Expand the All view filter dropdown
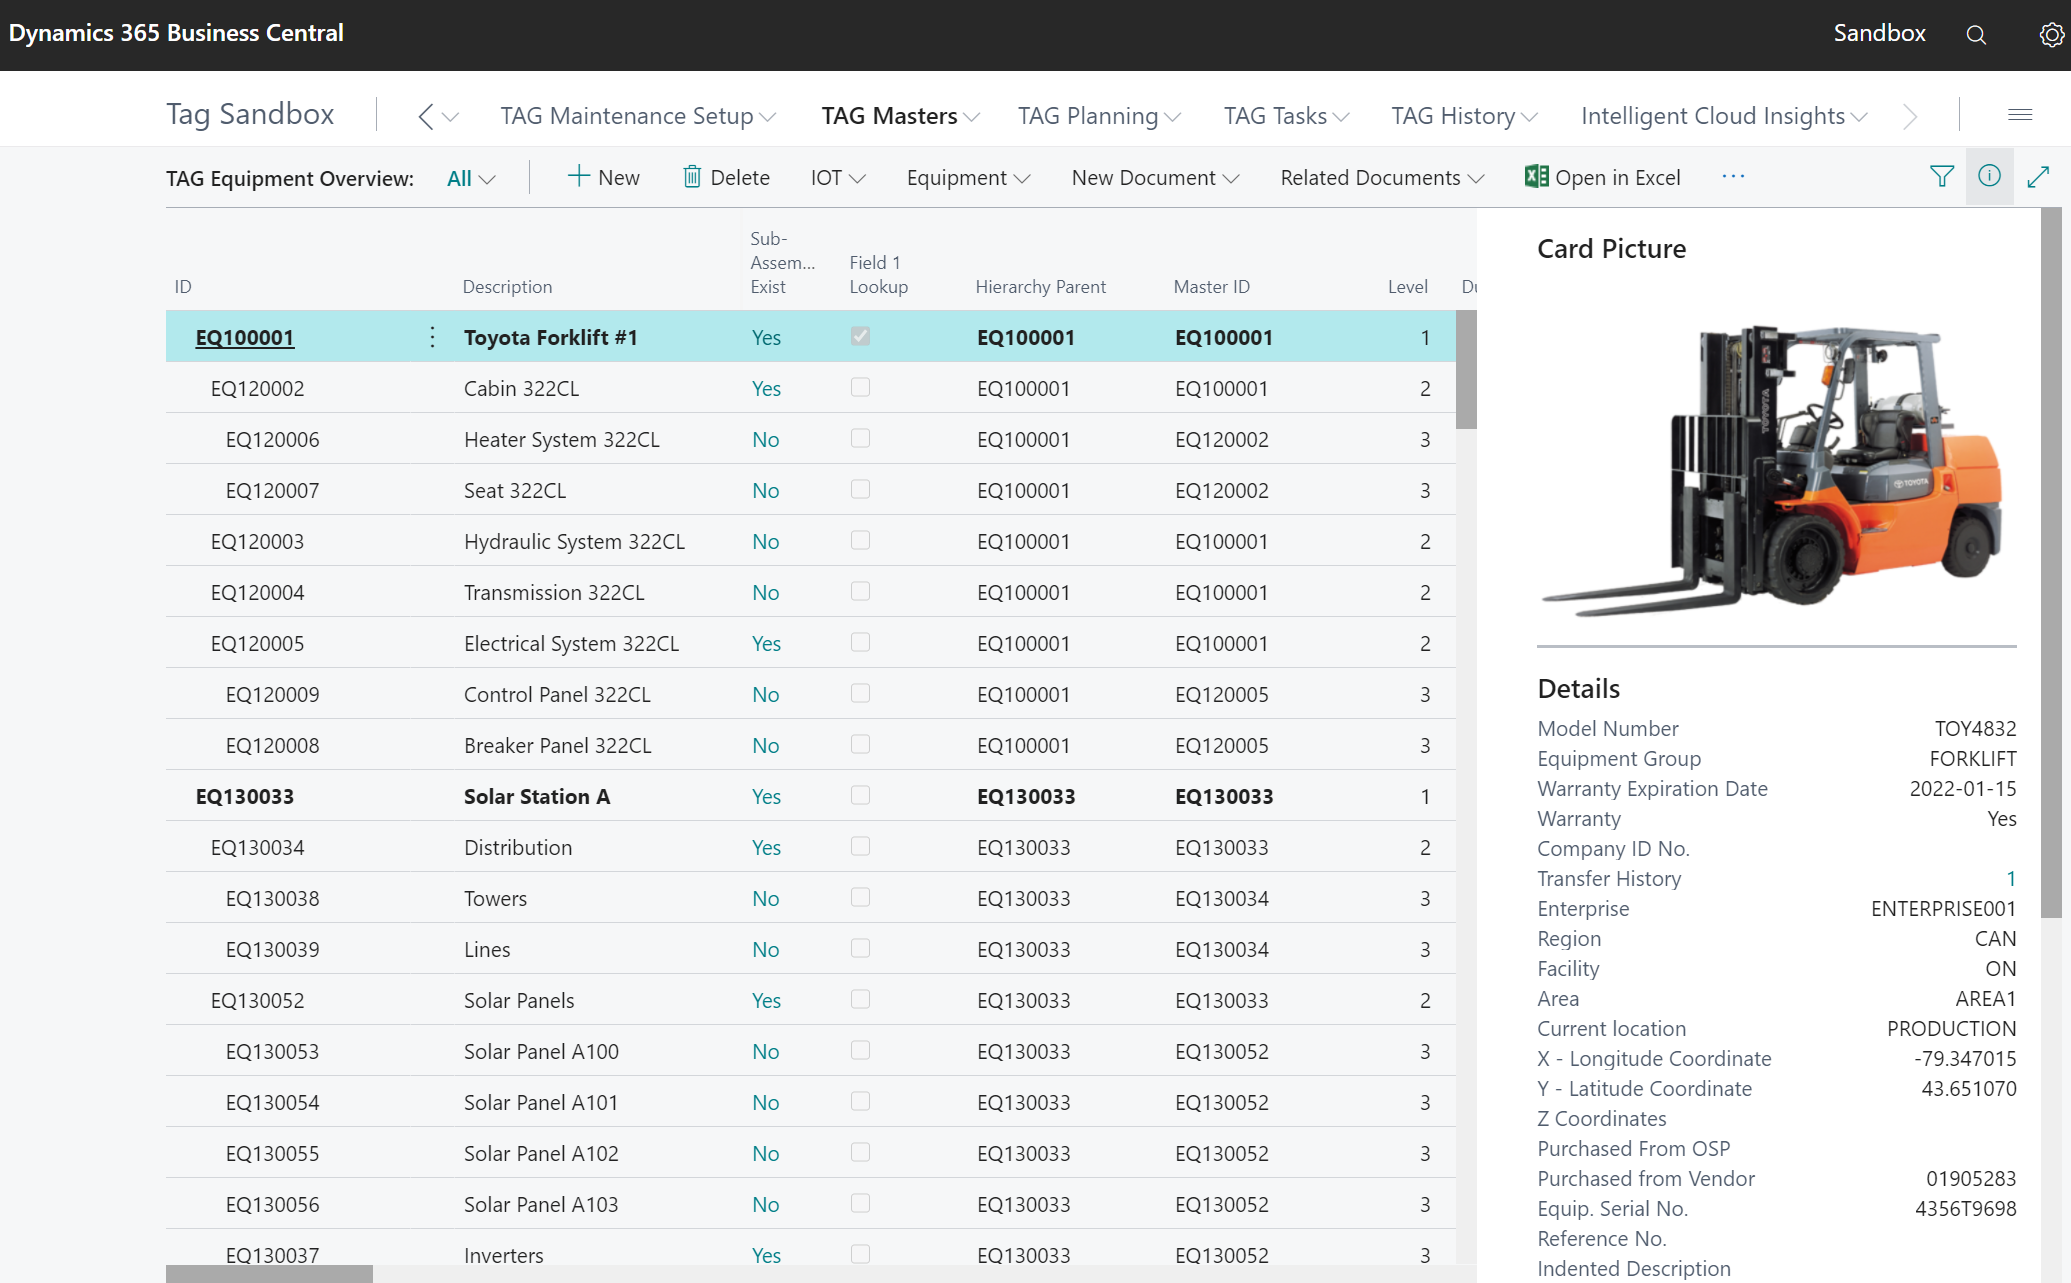 [471, 178]
